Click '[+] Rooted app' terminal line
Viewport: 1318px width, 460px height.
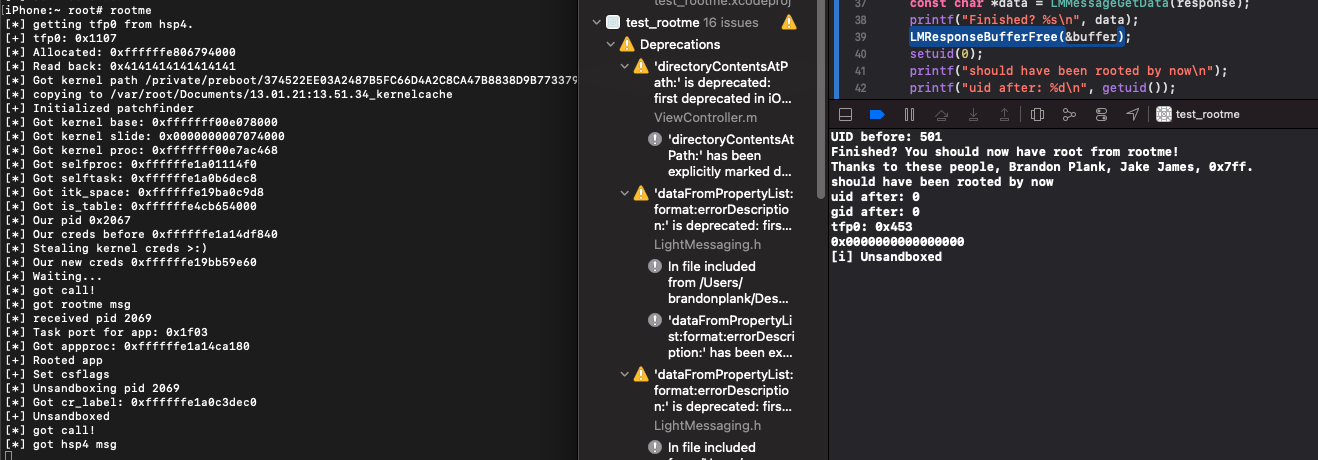click(55, 360)
